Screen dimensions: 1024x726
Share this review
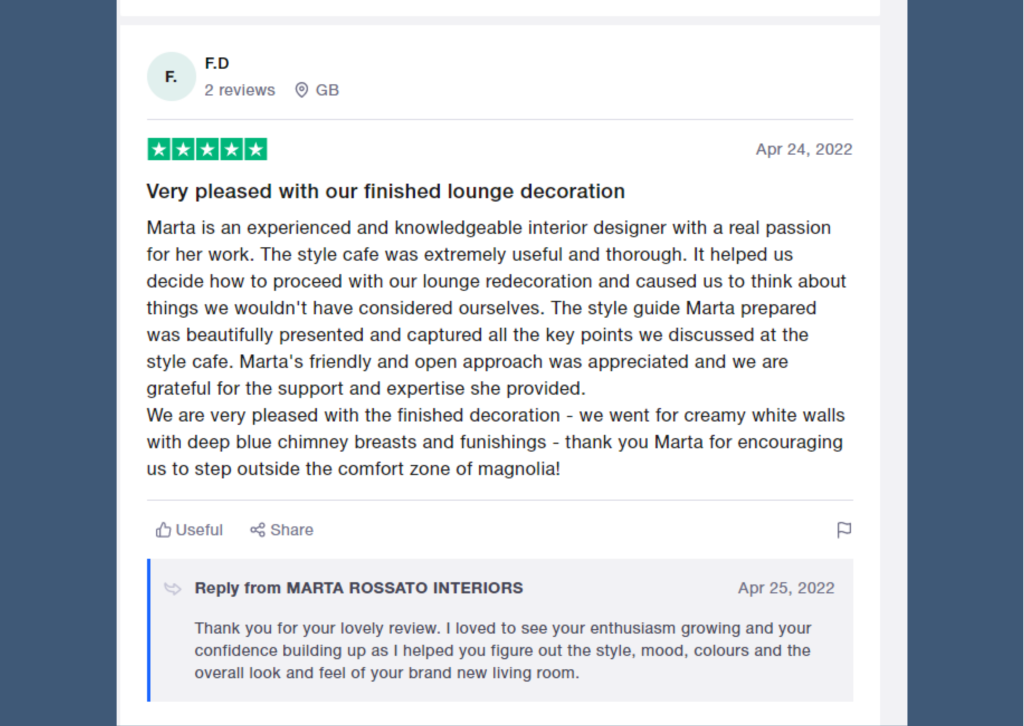pos(281,529)
